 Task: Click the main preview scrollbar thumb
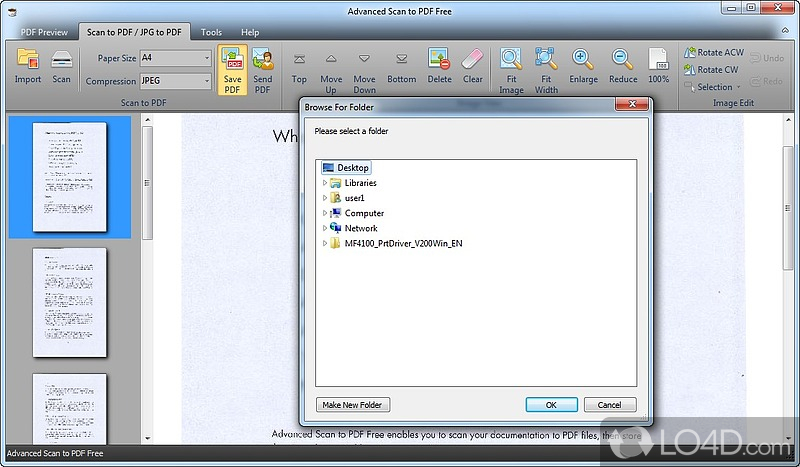[x=789, y=208]
